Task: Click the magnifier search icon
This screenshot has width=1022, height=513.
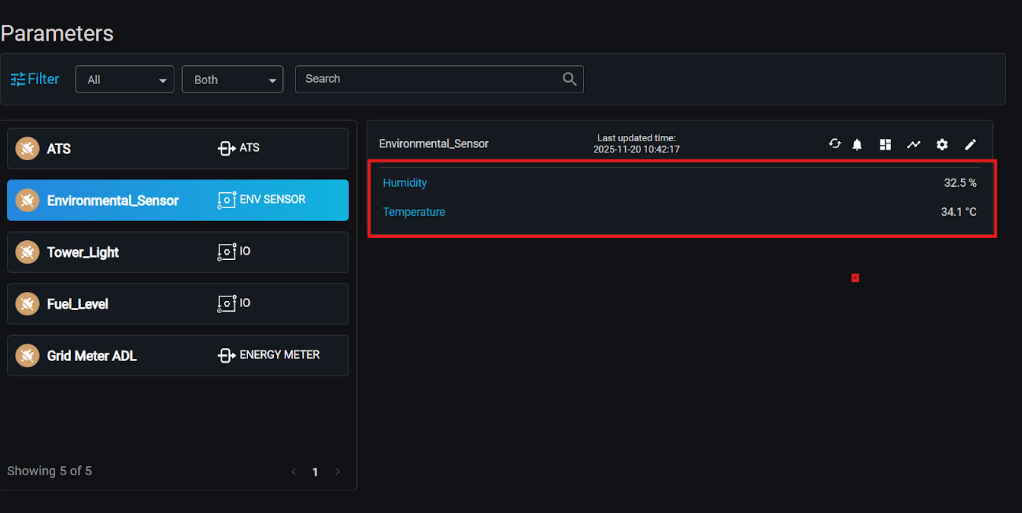Action: (569, 79)
